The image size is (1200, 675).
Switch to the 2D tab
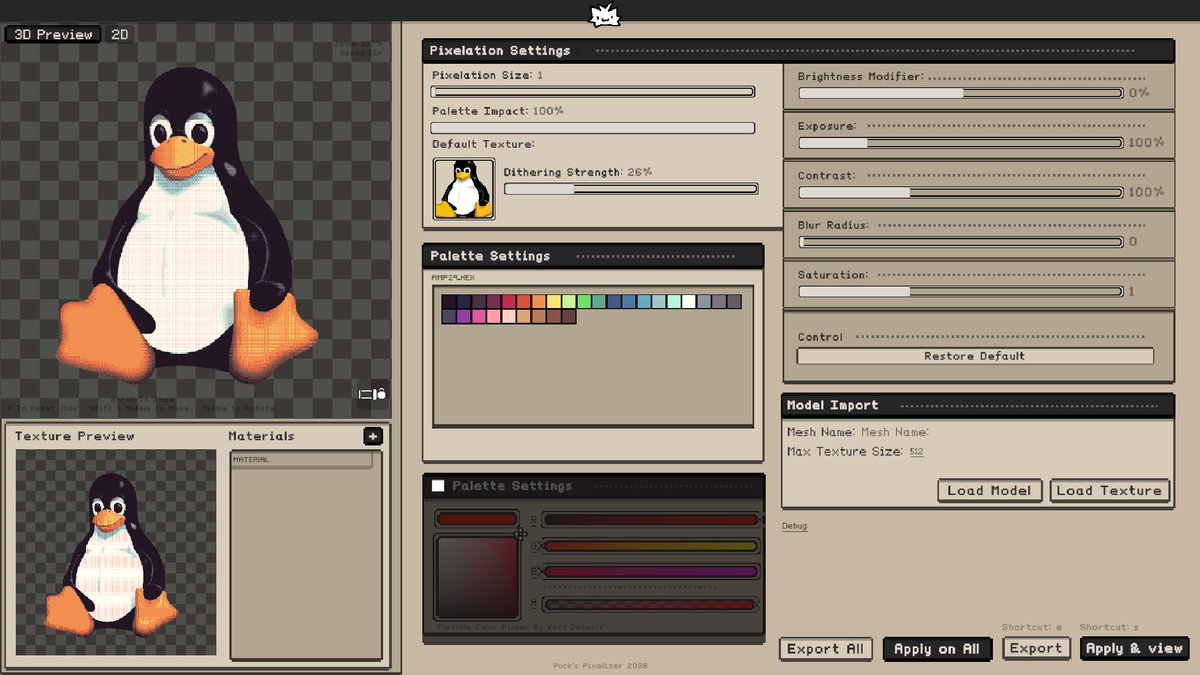click(x=120, y=34)
